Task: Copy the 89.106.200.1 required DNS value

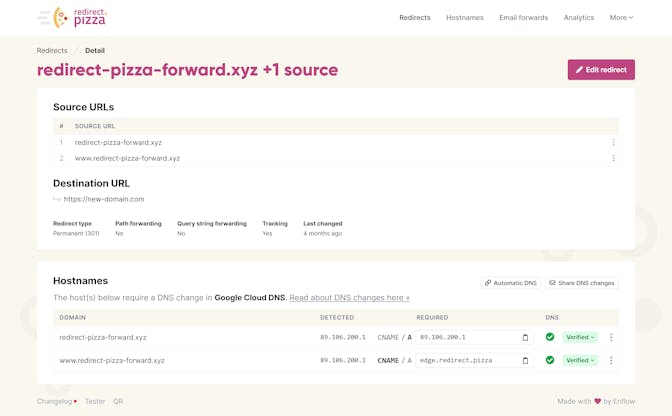Action: click(525, 338)
